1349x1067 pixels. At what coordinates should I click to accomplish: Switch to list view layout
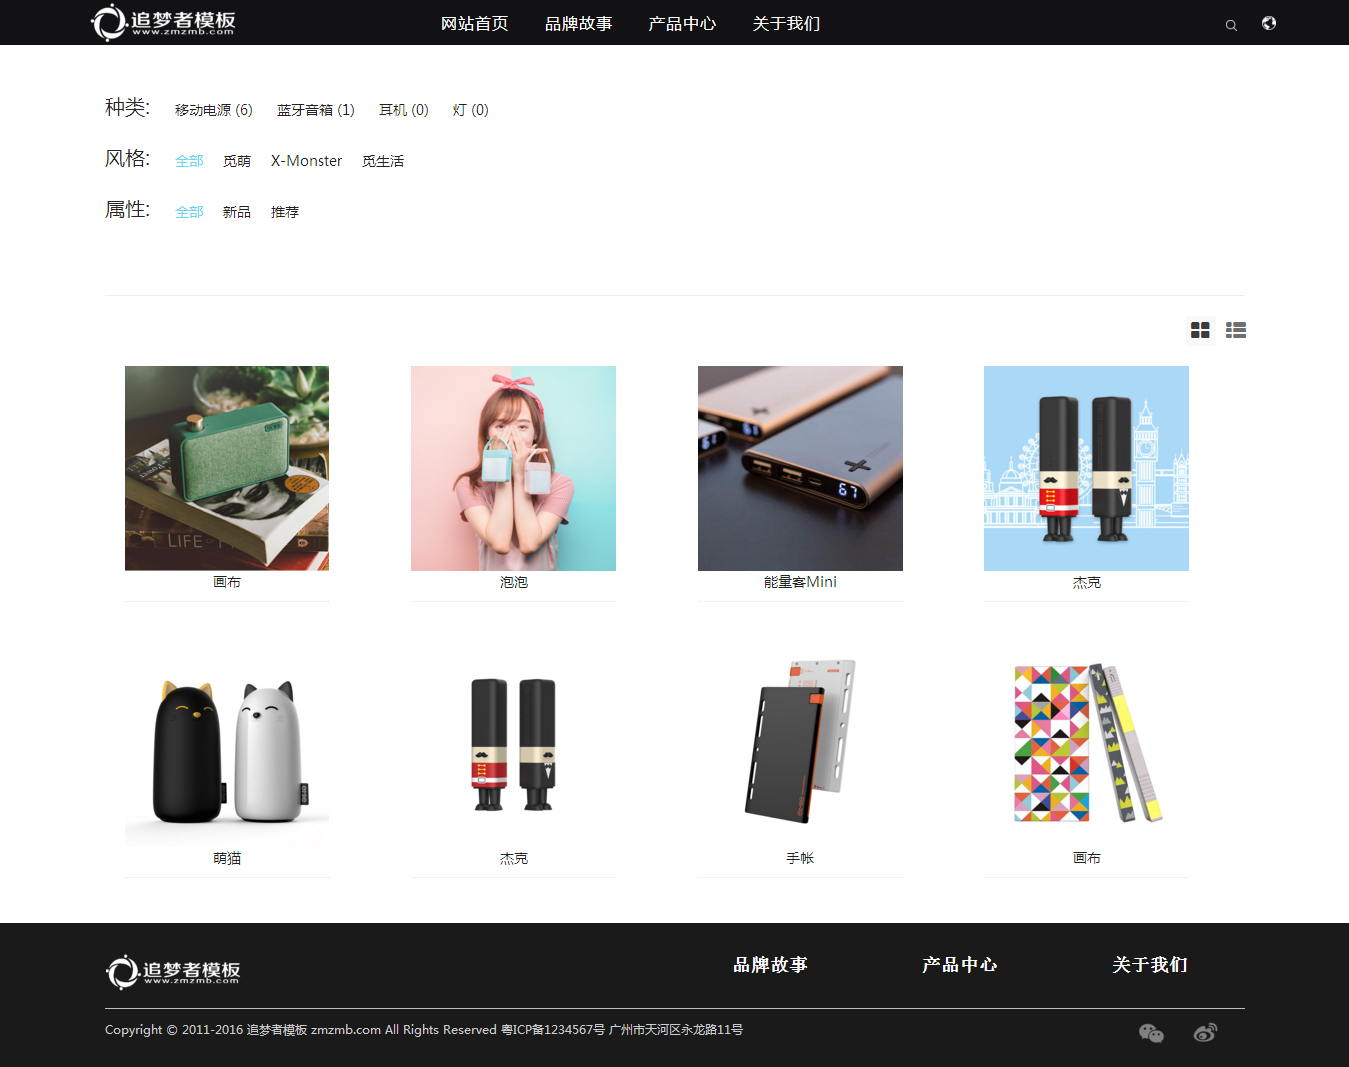pyautogui.click(x=1236, y=330)
